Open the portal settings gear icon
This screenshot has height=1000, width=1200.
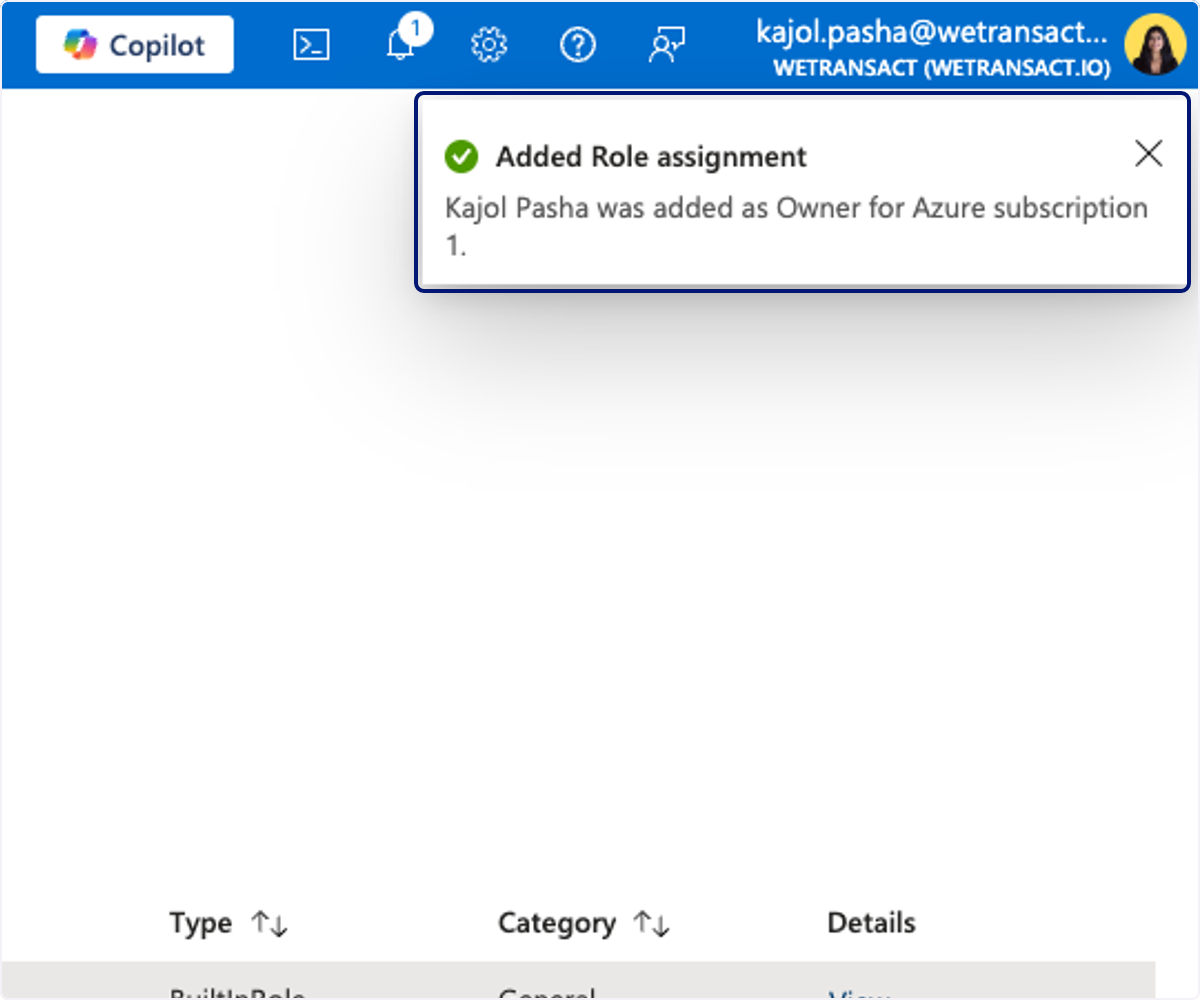489,45
